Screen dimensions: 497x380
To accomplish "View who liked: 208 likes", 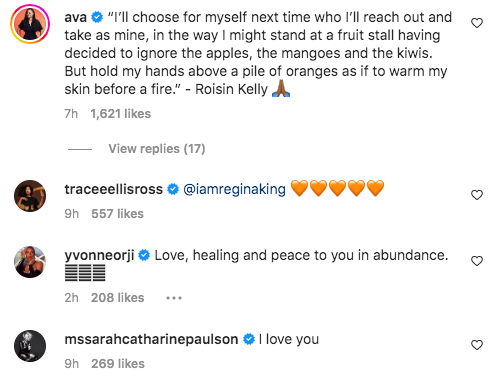I will pos(118,298).
